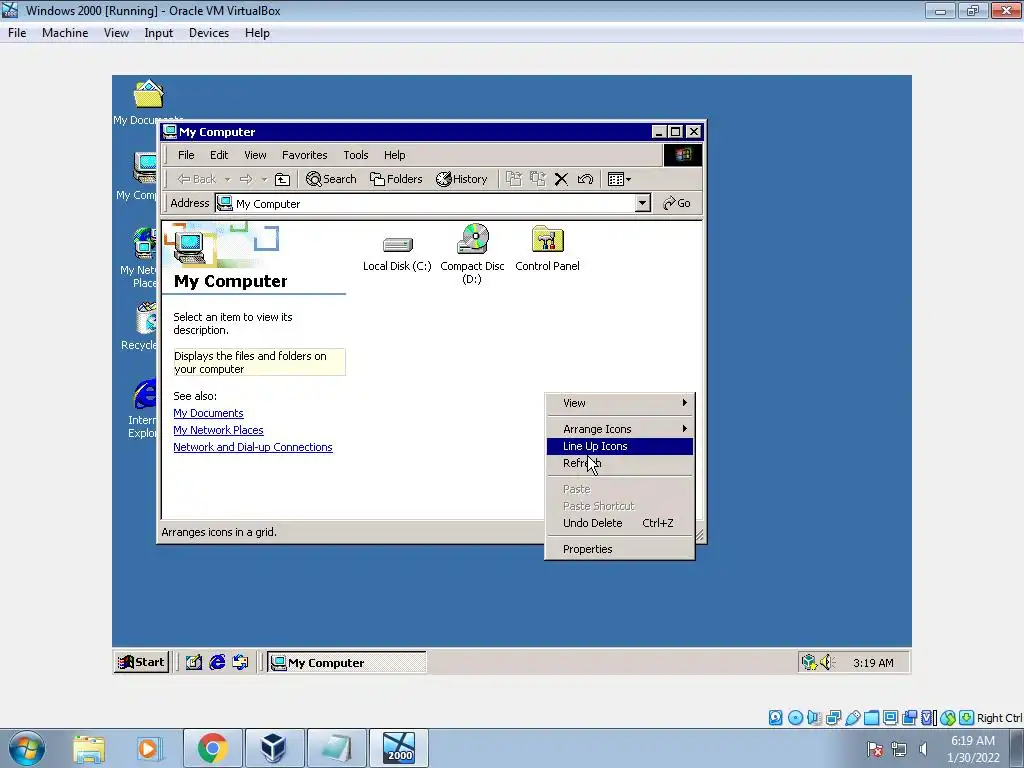Open Chrome from the host taskbar
The height and width of the screenshot is (768, 1024).
(x=212, y=748)
